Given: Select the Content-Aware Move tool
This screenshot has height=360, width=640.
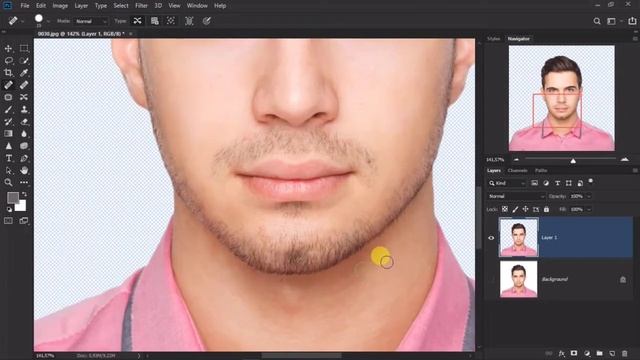Looking at the screenshot, I should pos(24,97).
